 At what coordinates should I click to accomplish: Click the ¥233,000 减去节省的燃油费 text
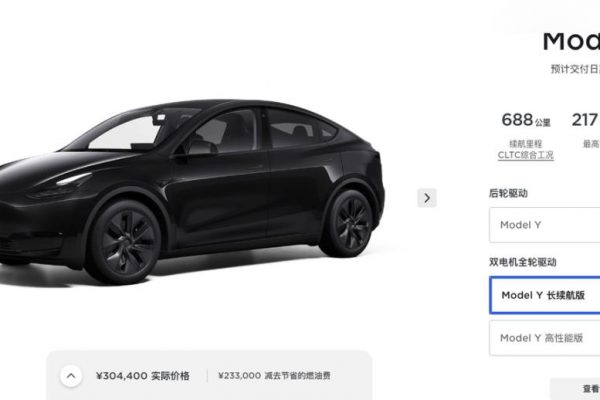click(274, 376)
